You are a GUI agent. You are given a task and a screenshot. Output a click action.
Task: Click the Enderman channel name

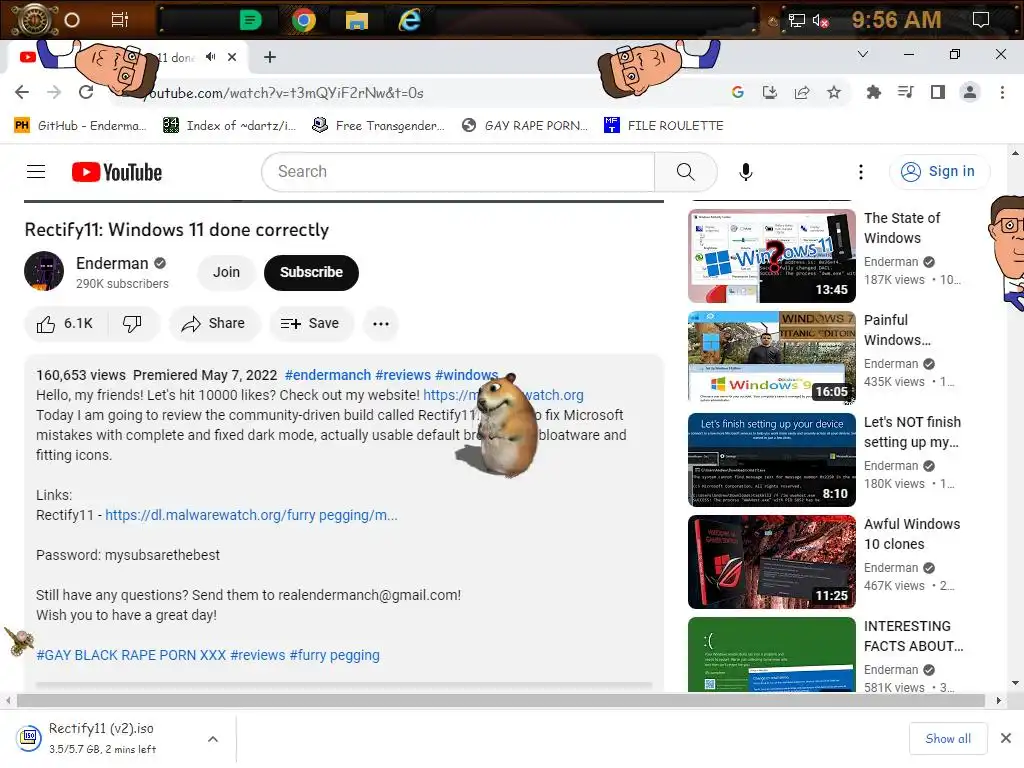click(112, 263)
